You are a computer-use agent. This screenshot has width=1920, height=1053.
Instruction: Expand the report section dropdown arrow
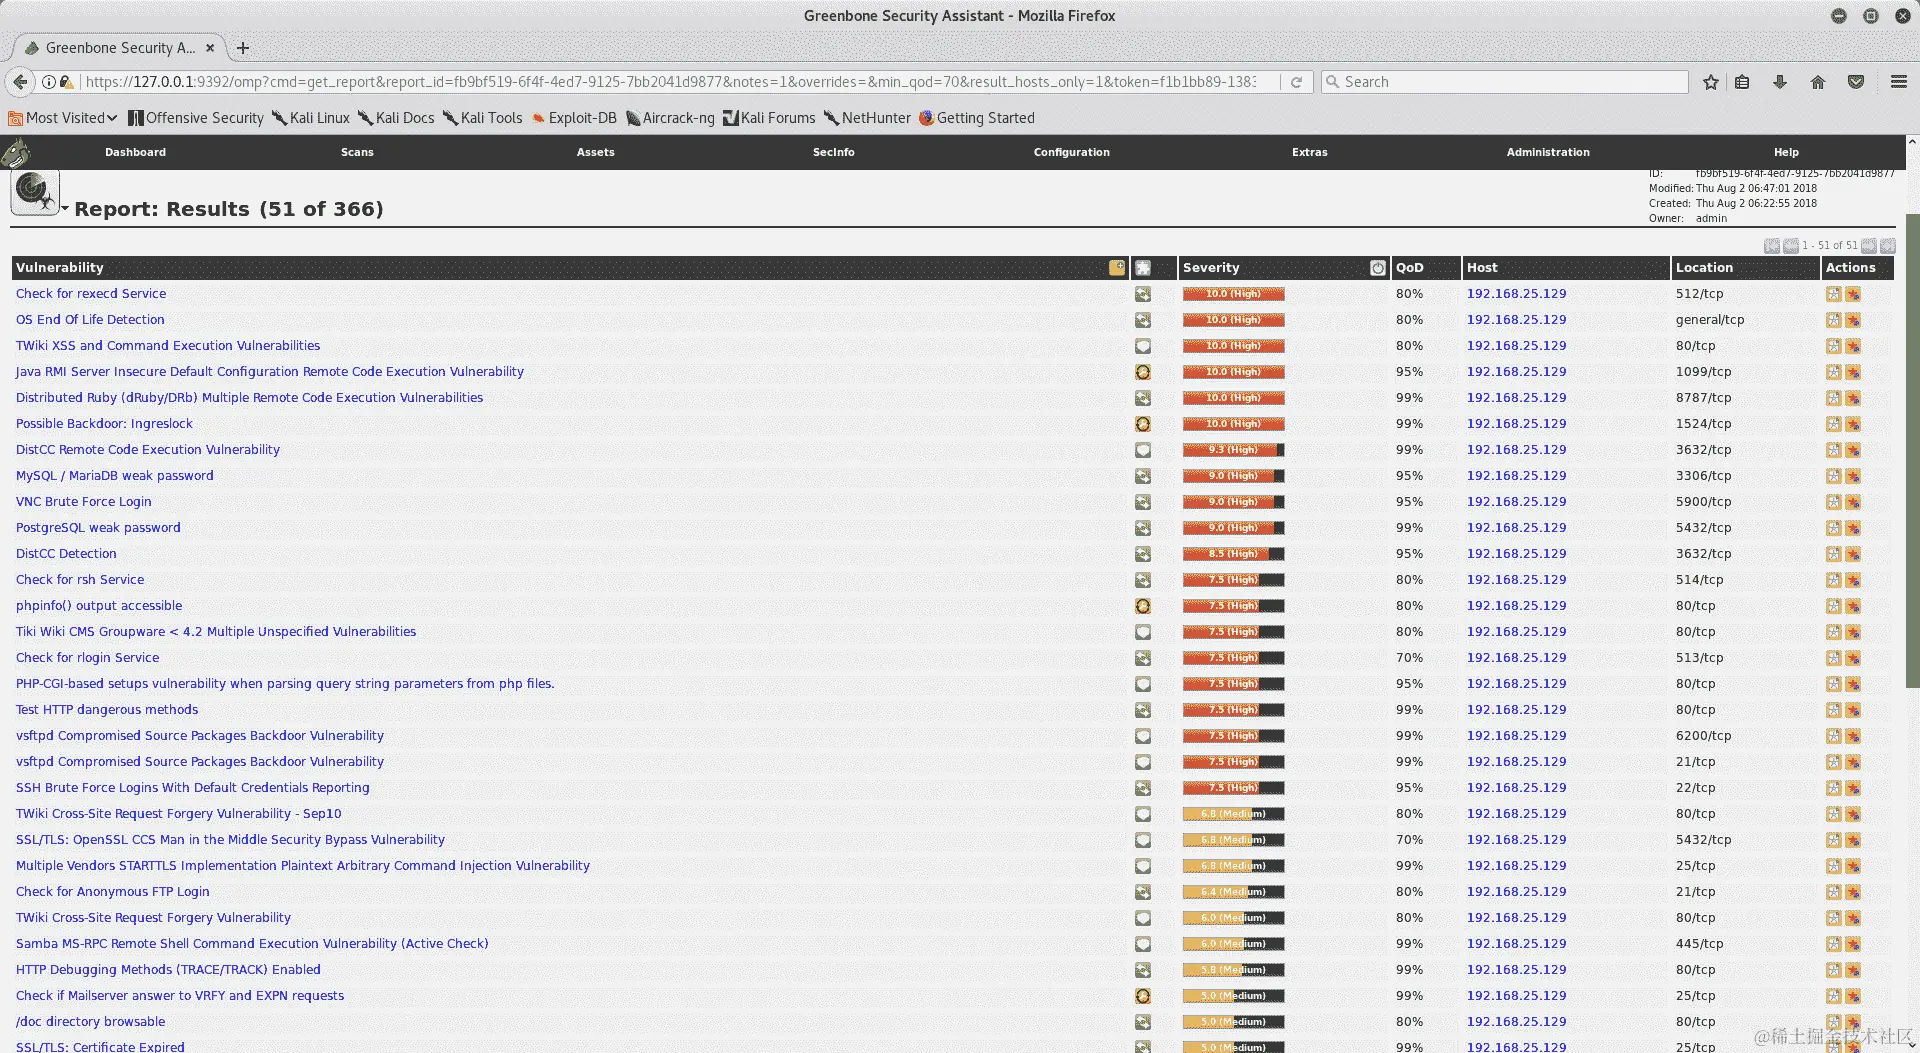(x=65, y=208)
